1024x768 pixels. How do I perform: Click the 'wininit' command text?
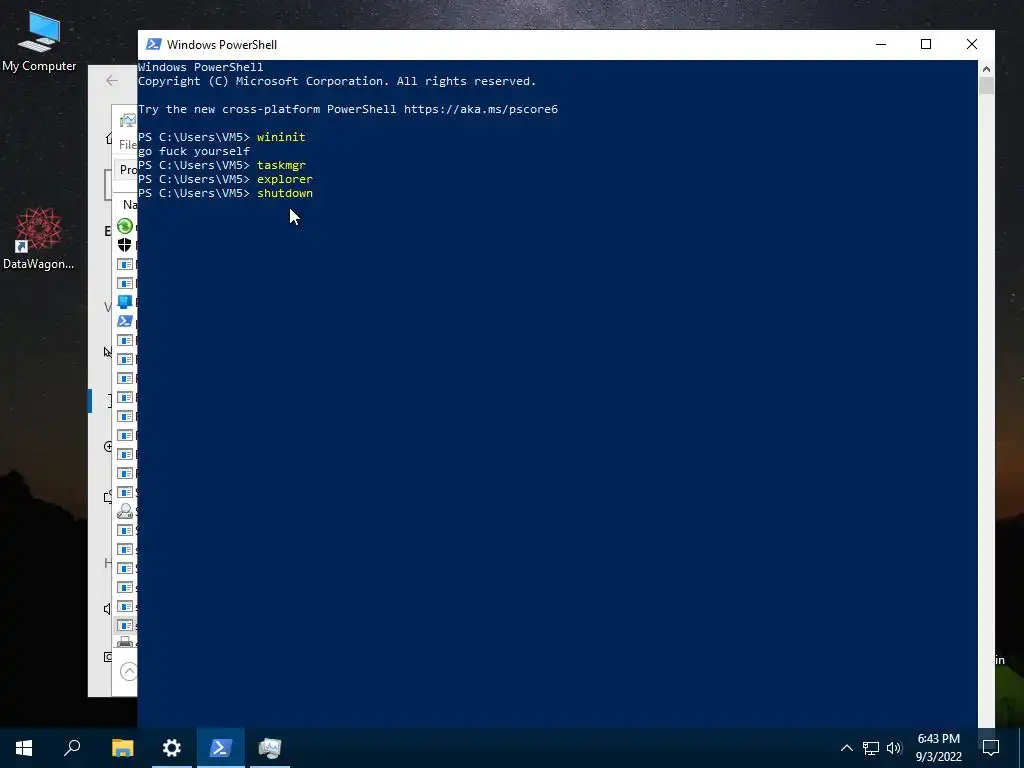[281, 137]
